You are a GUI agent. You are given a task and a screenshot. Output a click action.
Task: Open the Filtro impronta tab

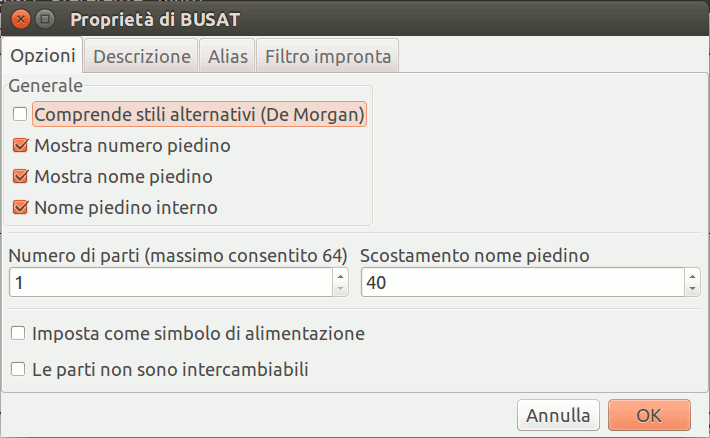(329, 56)
